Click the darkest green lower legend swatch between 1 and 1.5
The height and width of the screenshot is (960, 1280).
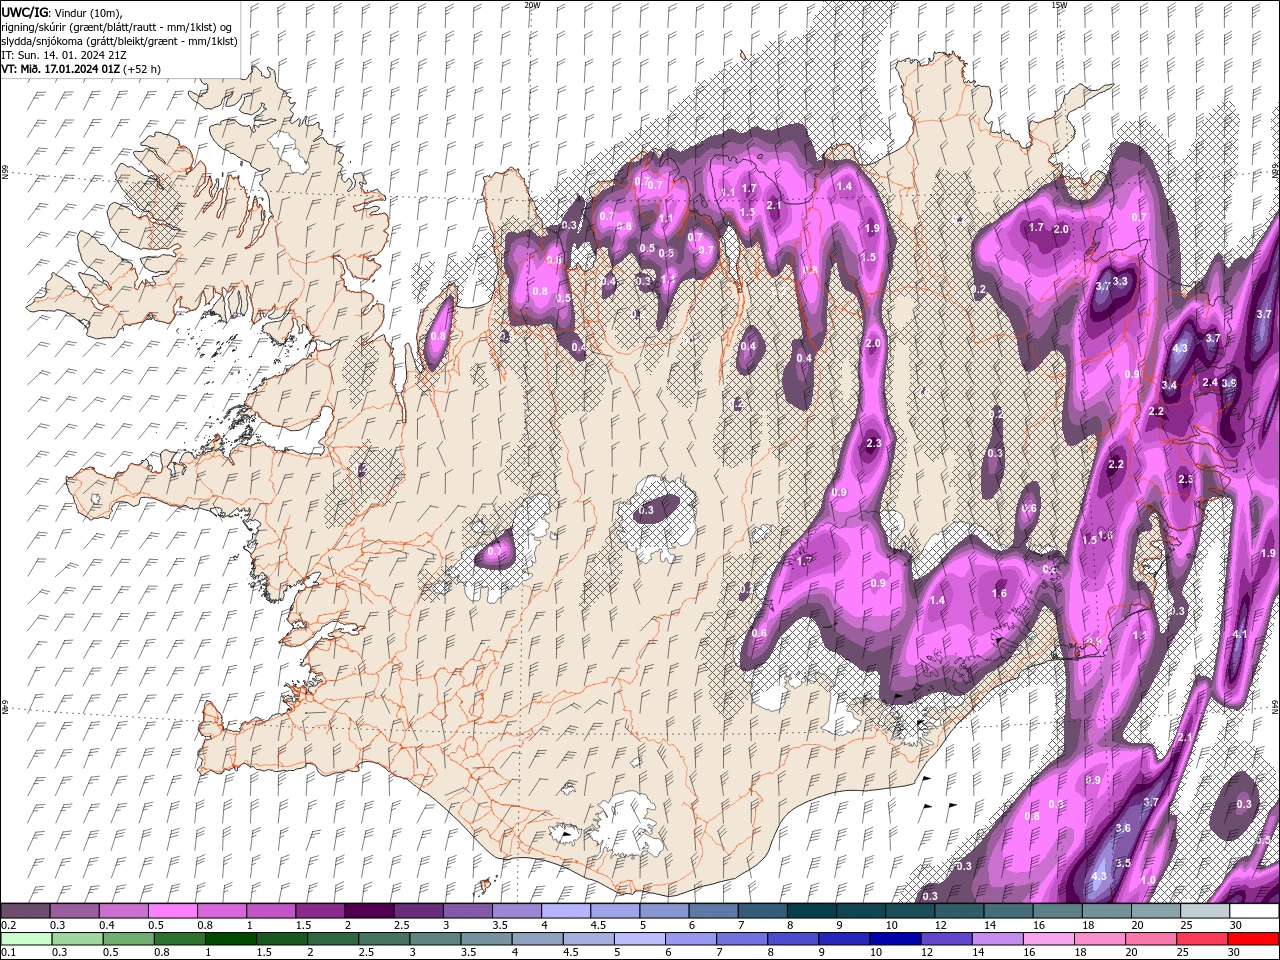tap(231, 939)
